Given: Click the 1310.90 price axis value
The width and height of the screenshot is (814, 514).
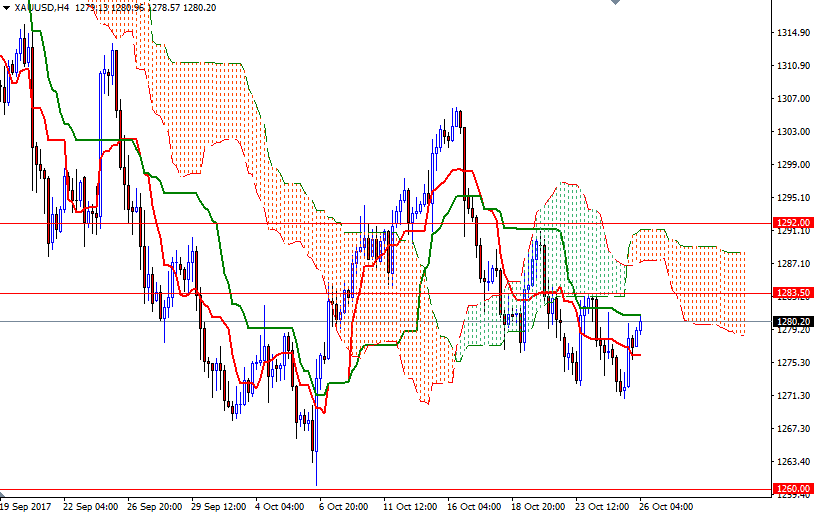Looking at the screenshot, I should [793, 65].
